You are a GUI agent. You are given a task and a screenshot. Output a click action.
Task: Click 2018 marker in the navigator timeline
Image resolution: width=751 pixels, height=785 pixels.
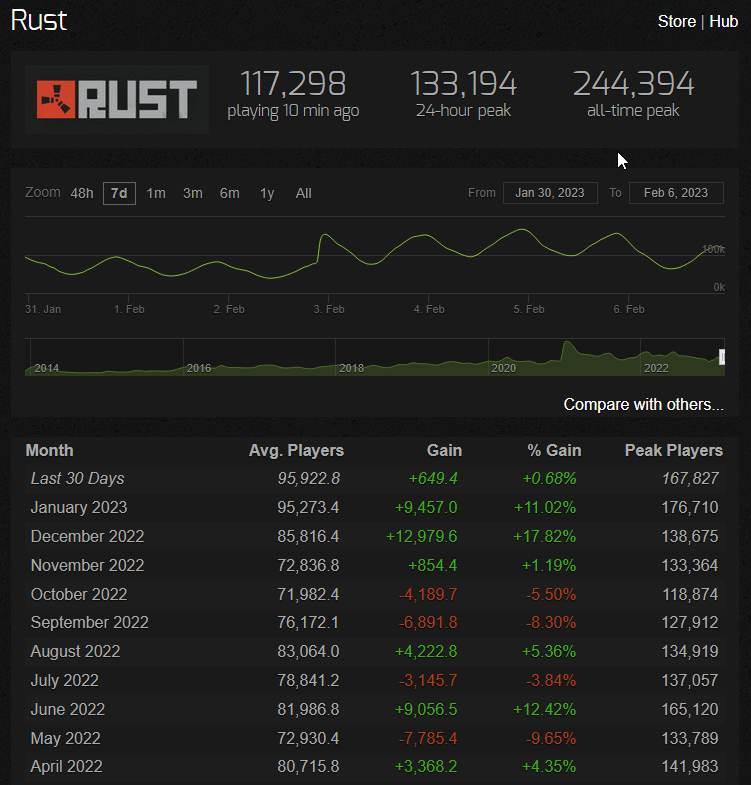click(351, 368)
